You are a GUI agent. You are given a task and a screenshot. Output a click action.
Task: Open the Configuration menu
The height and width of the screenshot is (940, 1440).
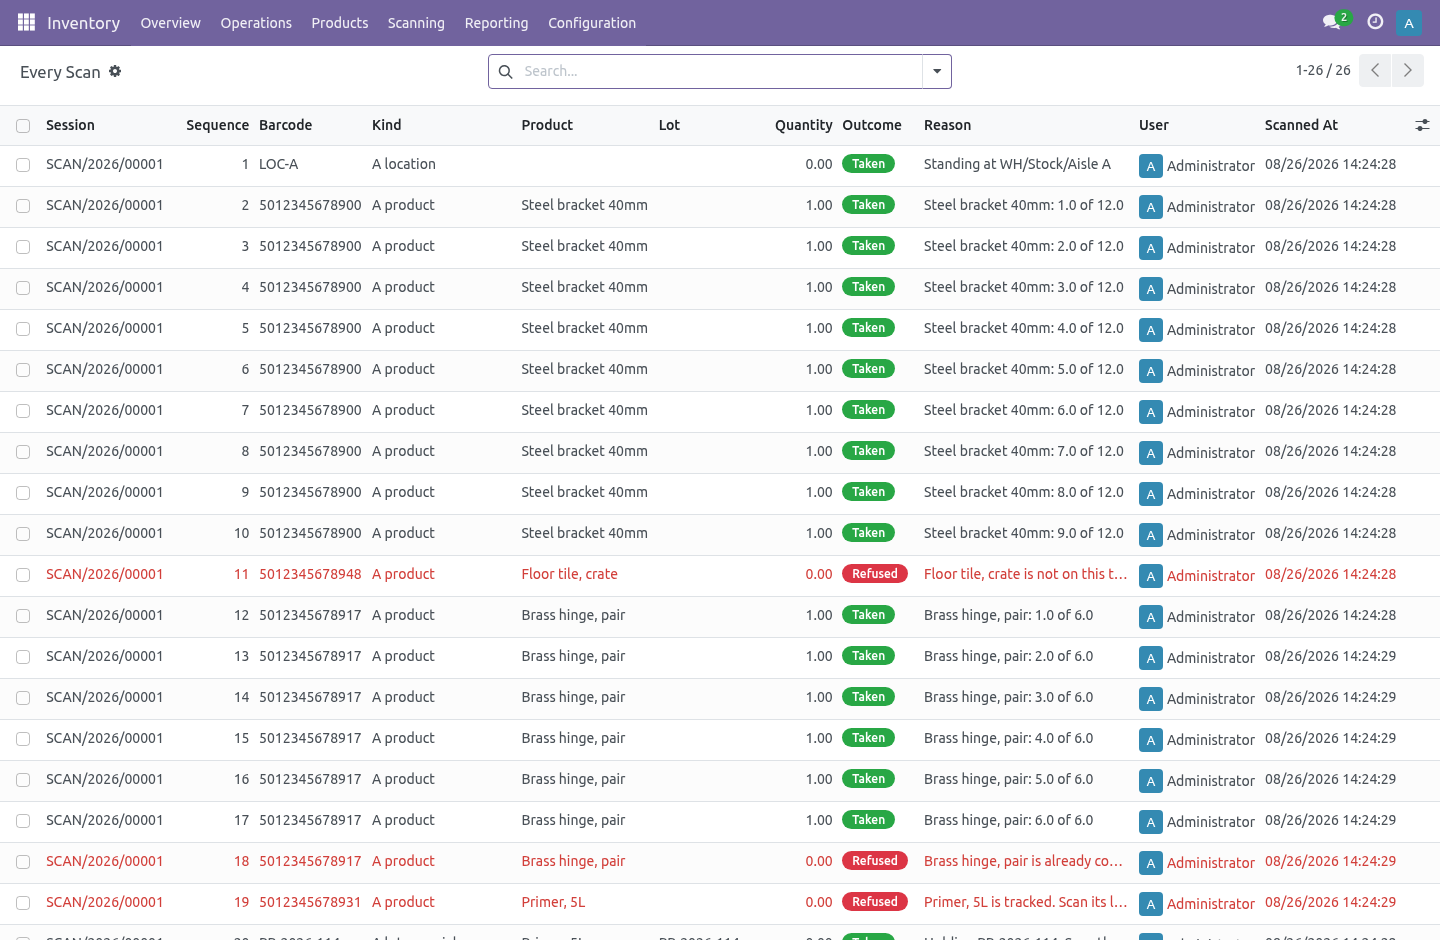point(592,22)
